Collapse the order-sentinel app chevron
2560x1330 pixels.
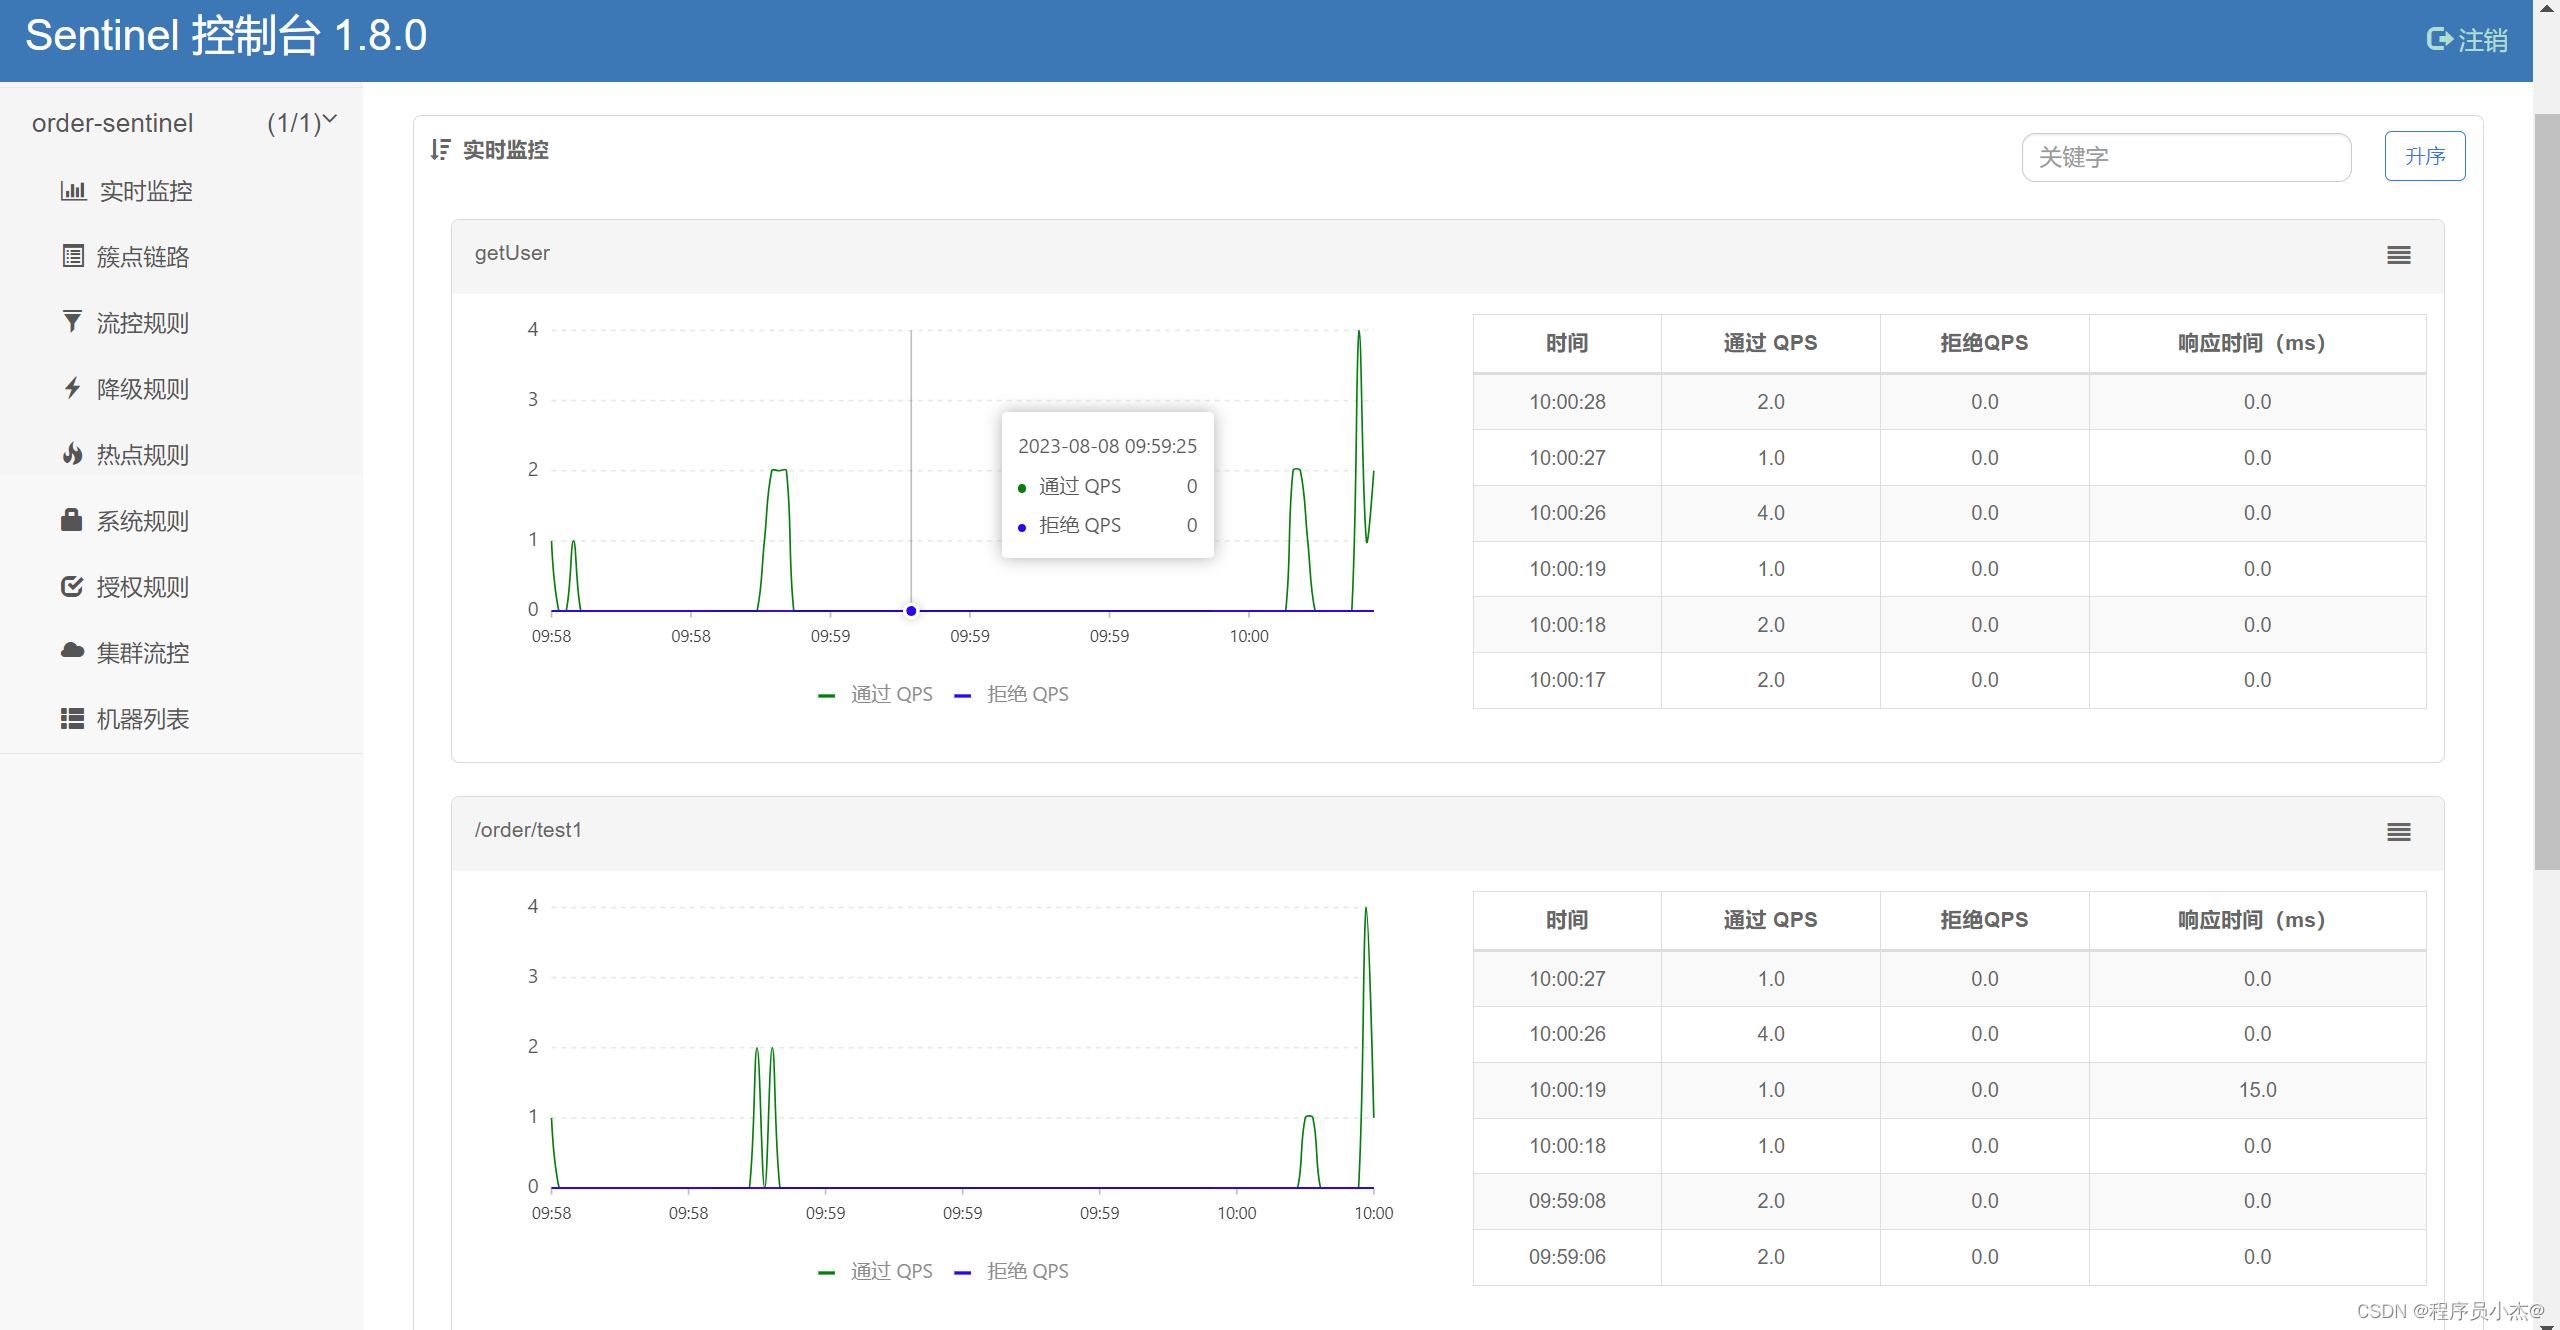(330, 119)
